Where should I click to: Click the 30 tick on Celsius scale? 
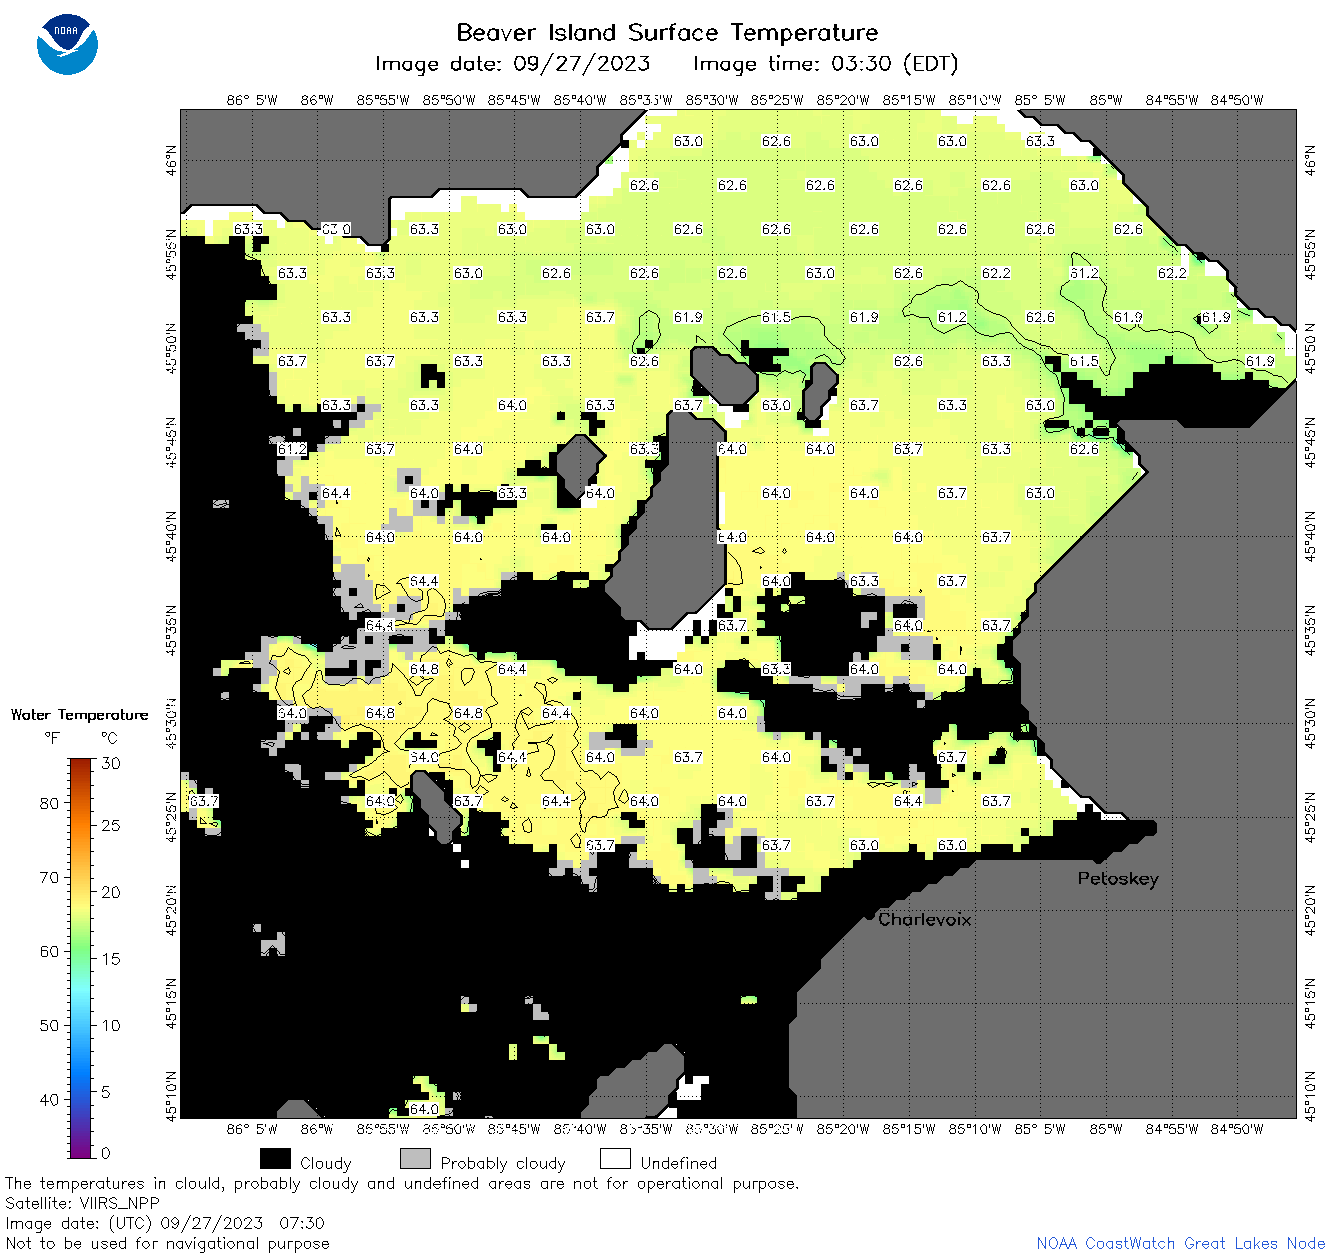point(111,763)
